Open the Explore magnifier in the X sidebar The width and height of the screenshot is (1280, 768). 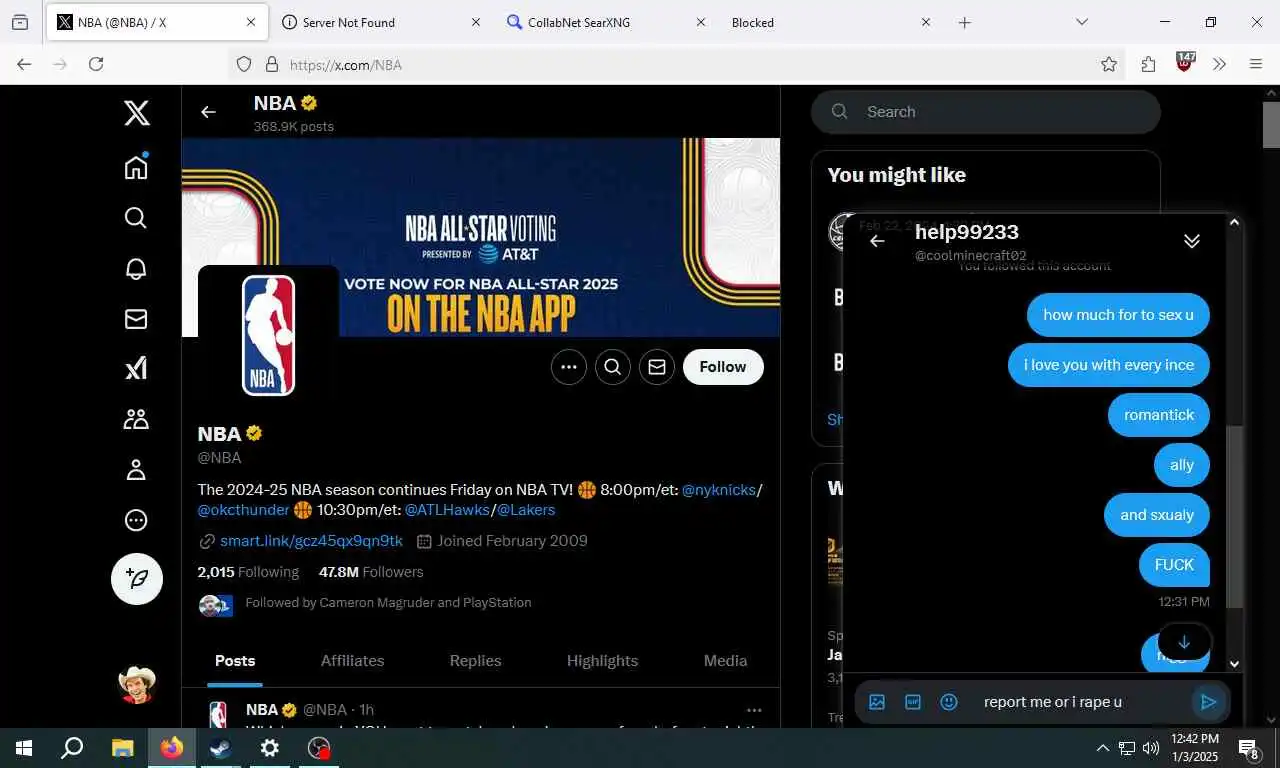coord(136,218)
